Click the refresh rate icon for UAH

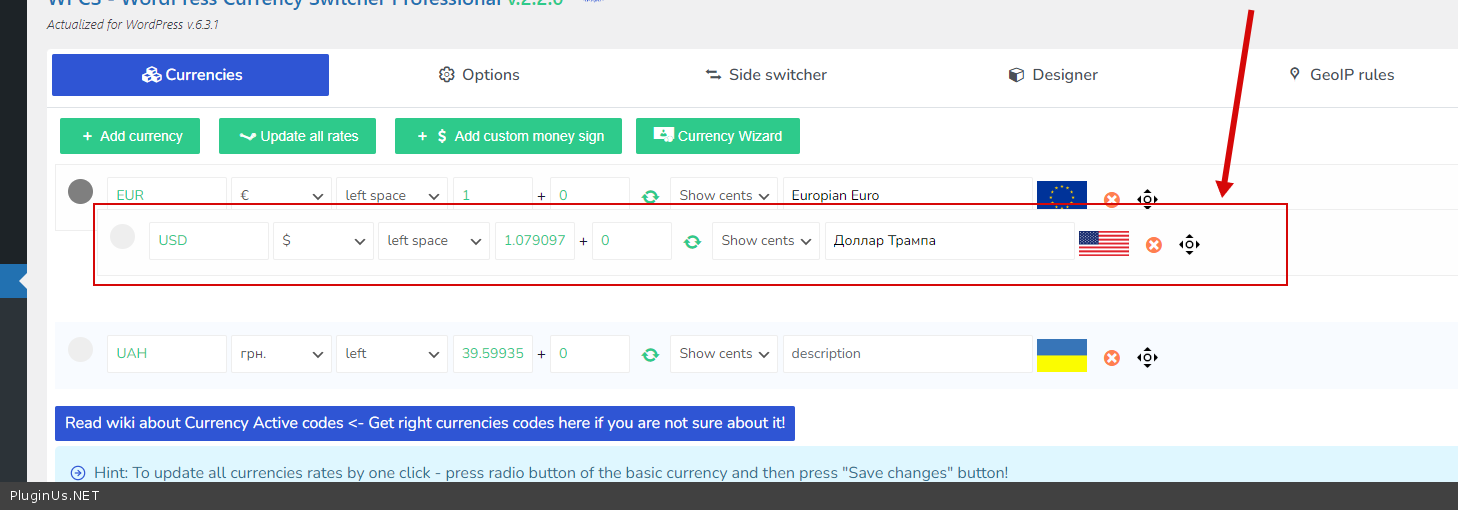(650, 355)
